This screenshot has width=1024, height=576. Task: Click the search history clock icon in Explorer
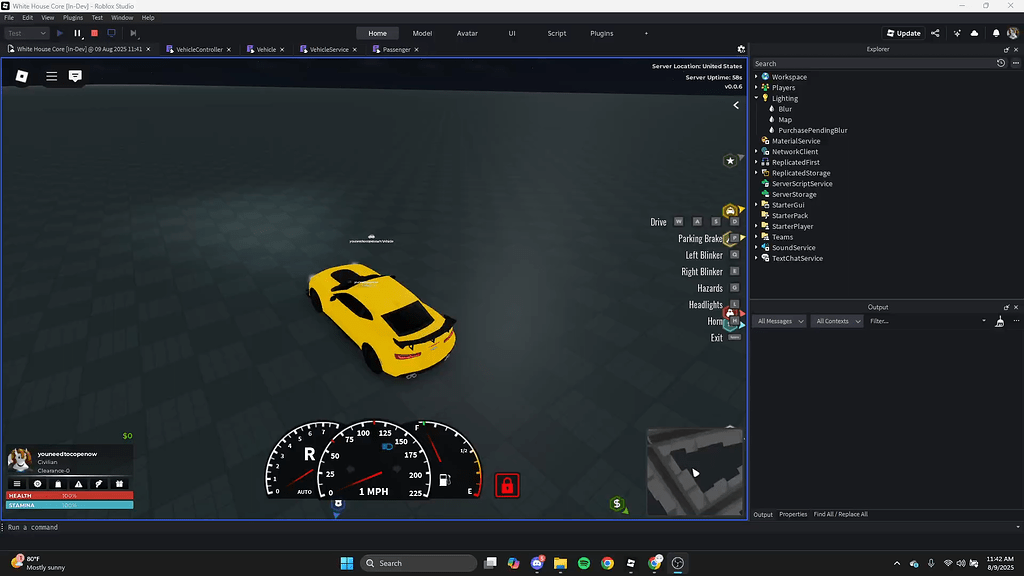[x=1000, y=63]
